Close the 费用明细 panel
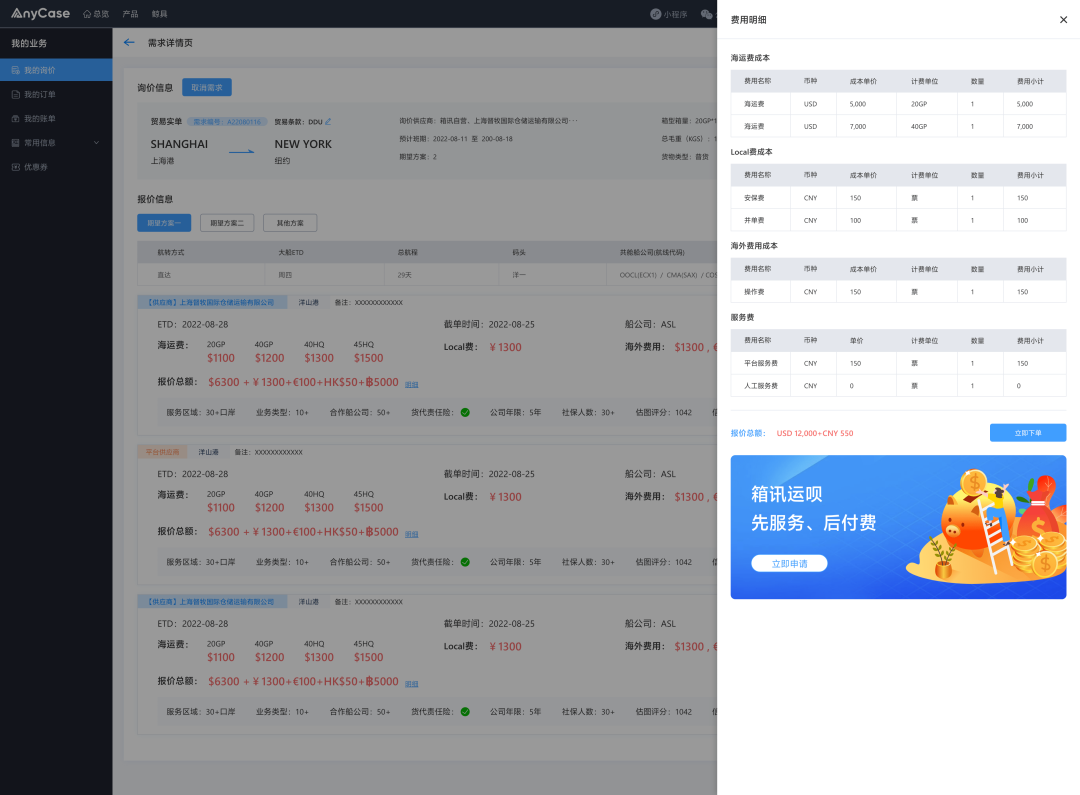Viewport: 1080px width, 795px height. pos(1063,20)
